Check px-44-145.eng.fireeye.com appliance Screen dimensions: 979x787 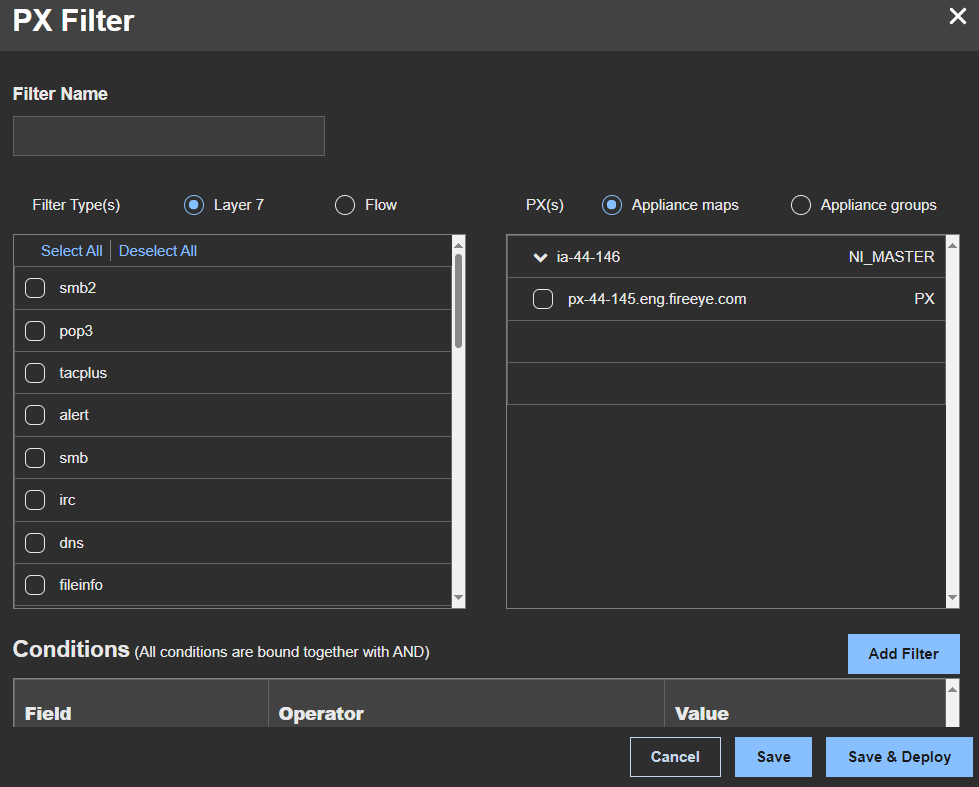(543, 299)
